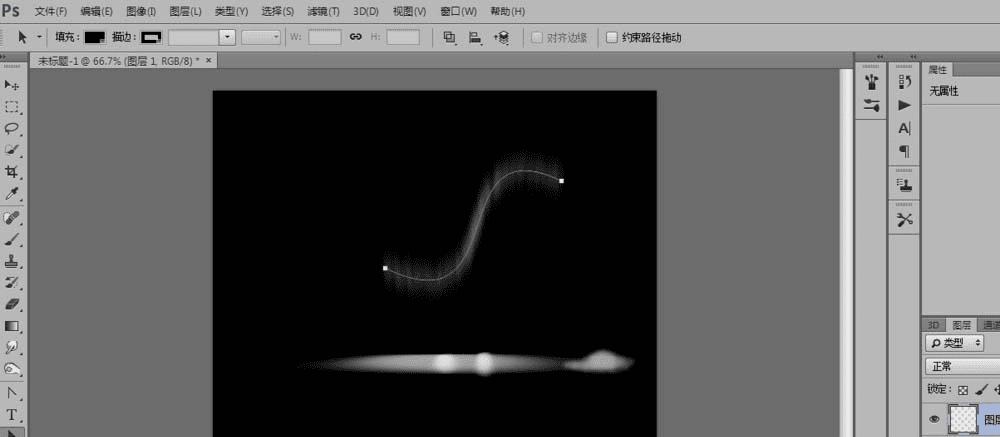Open the layer filter 类型 dropdown
This screenshot has width=1000, height=437.
point(955,343)
